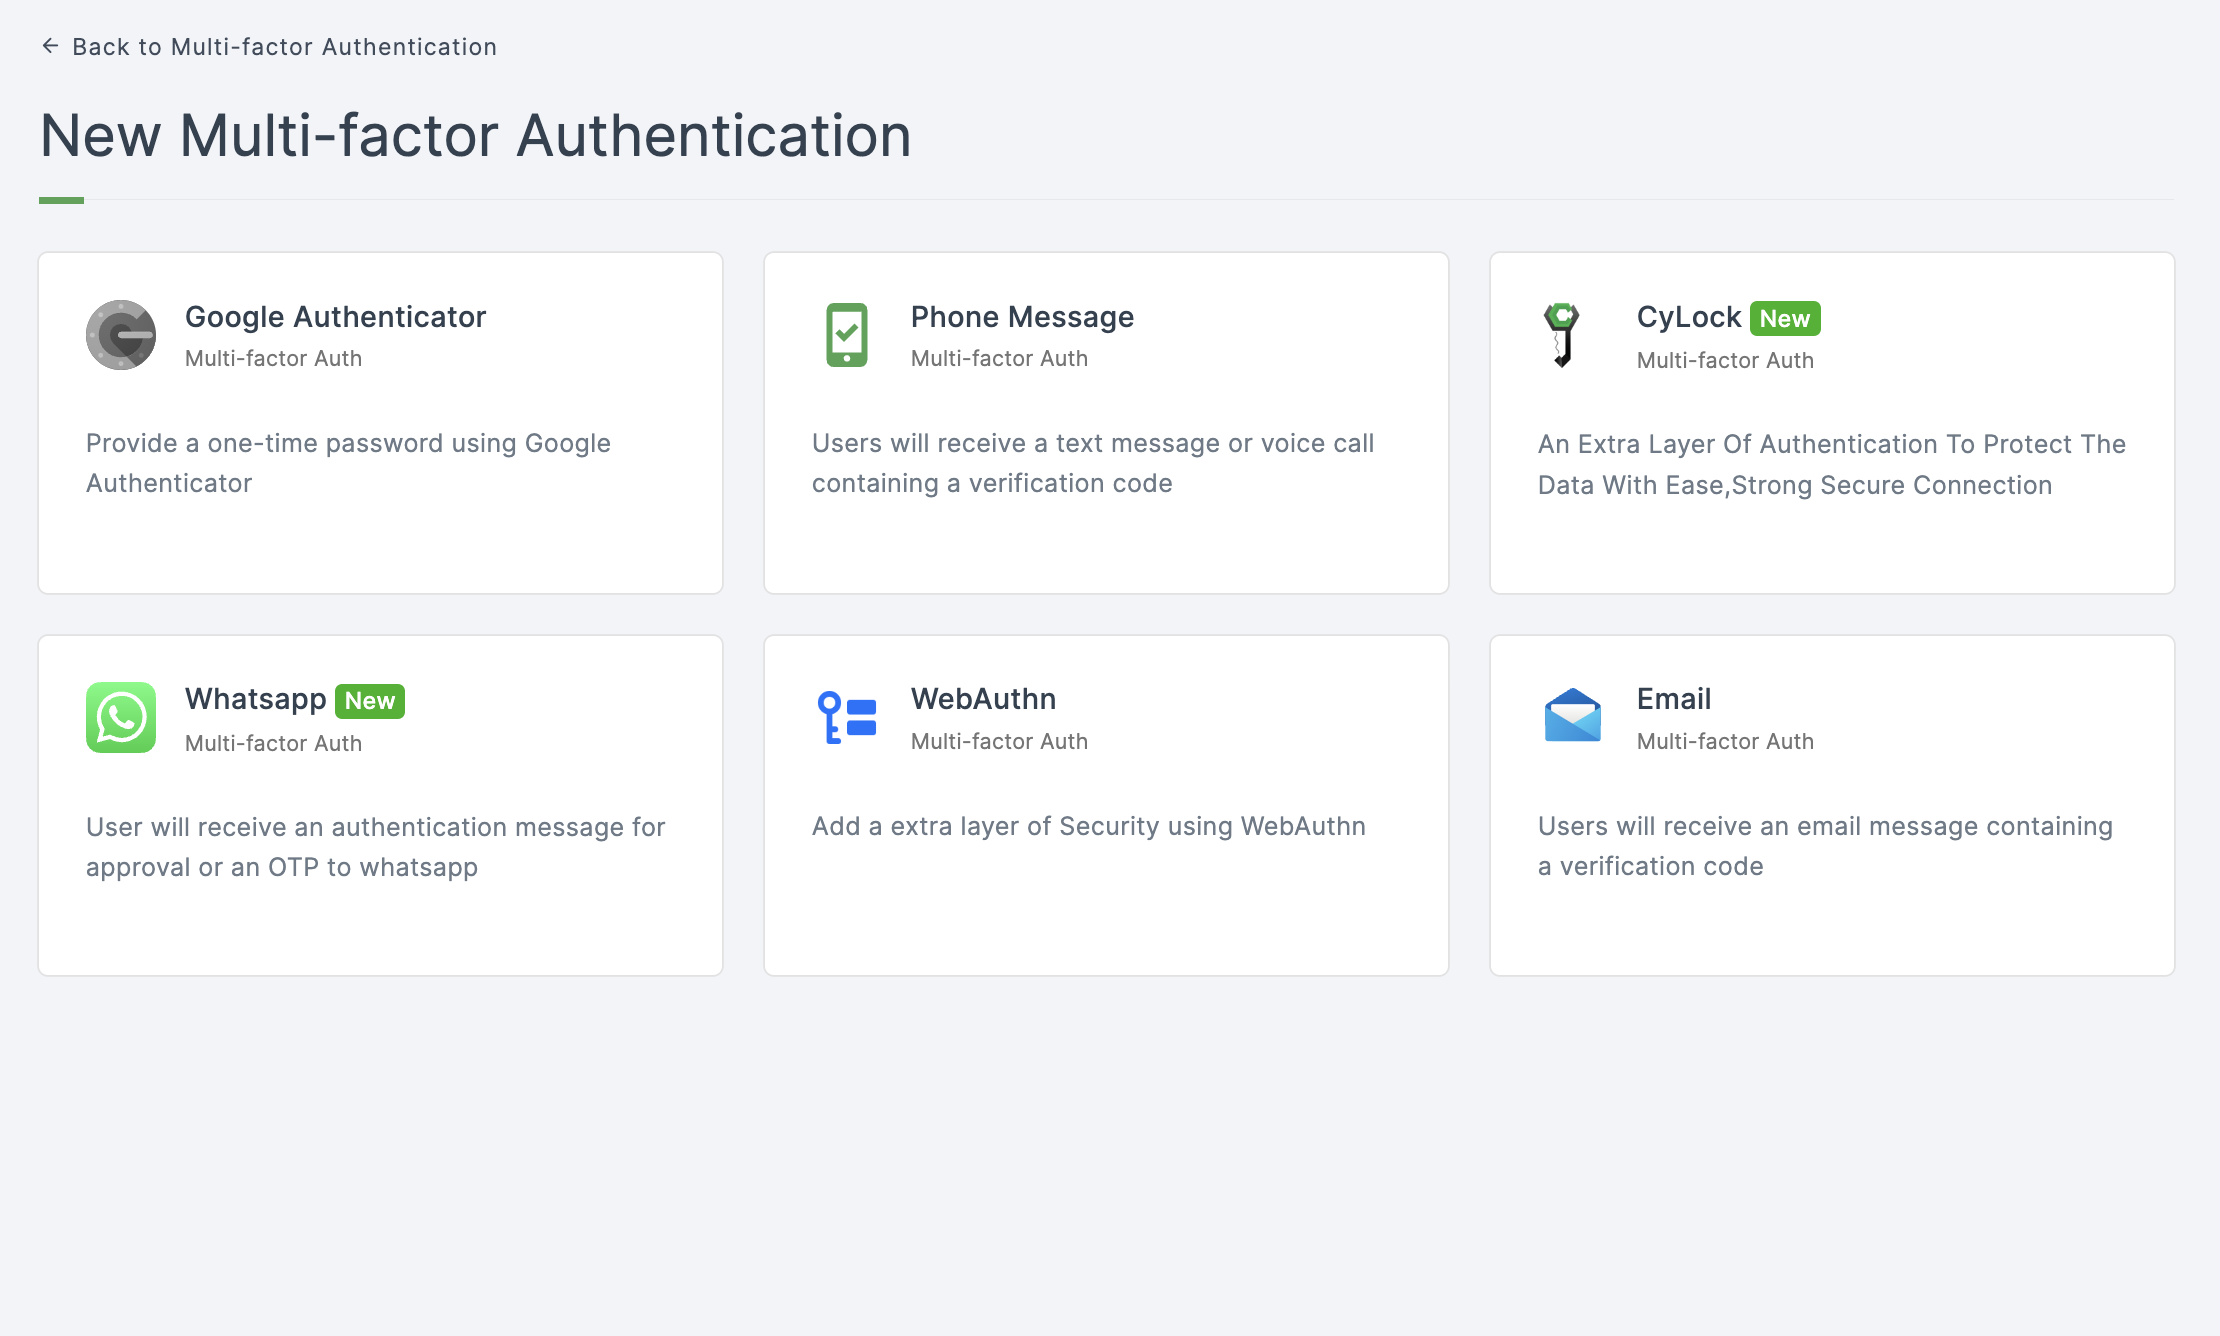Click the New Multi-factor Authentication heading
Viewport: 2220px width, 1336px height.
[476, 136]
